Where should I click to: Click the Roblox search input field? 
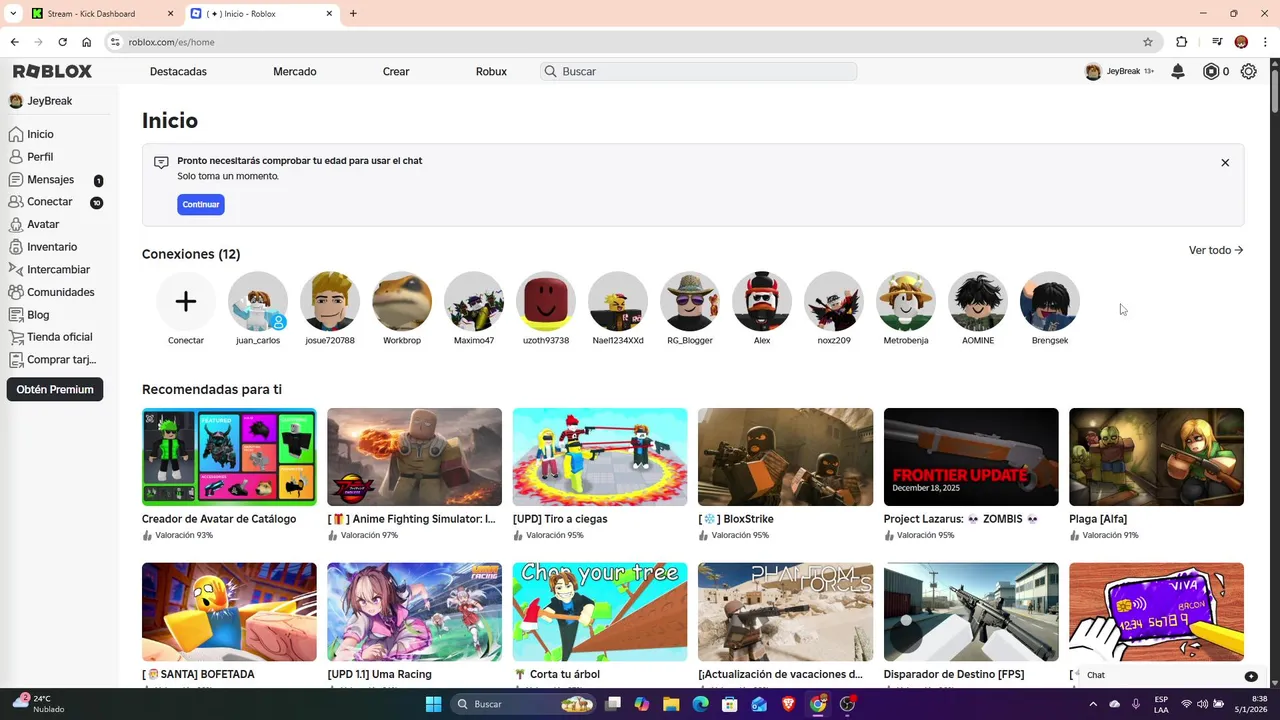699,72
